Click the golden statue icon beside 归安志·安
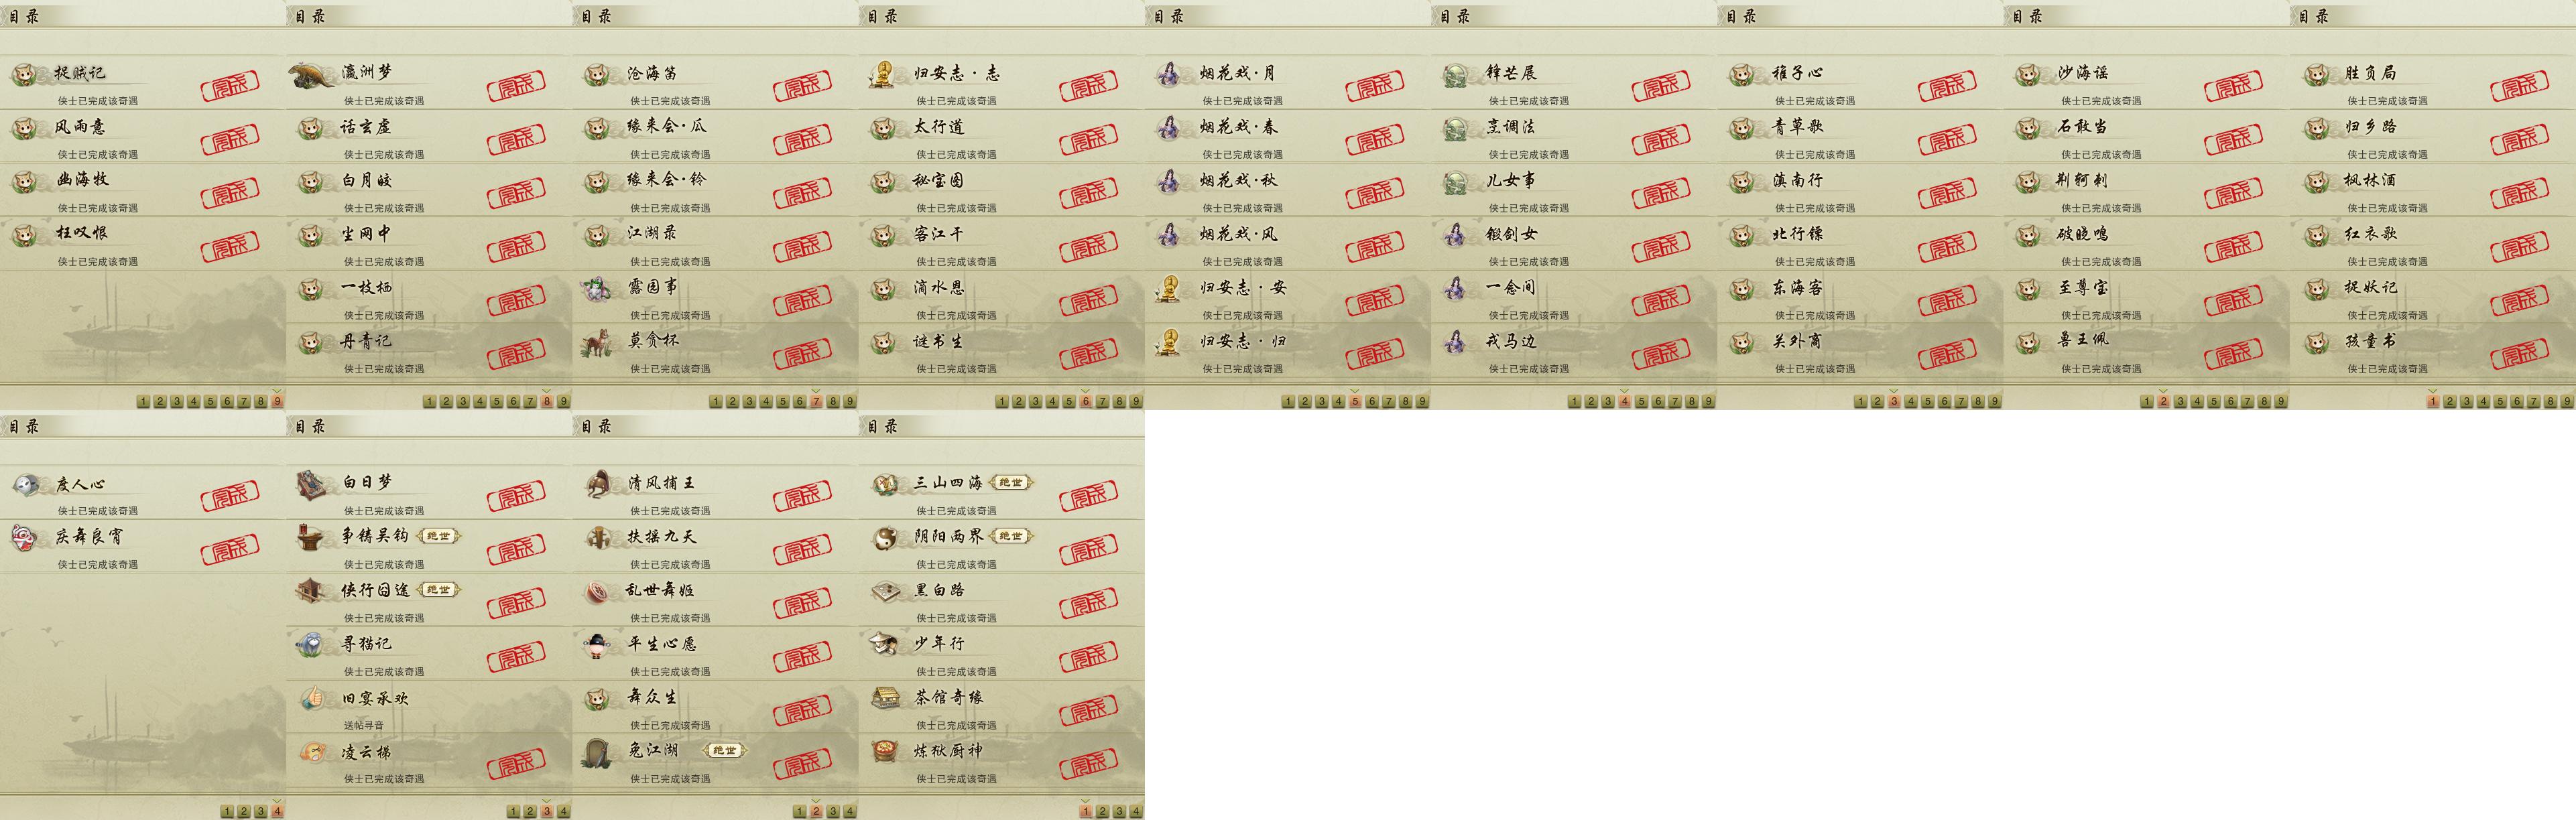Screen dimensions: 2576x820 [x=1169, y=289]
